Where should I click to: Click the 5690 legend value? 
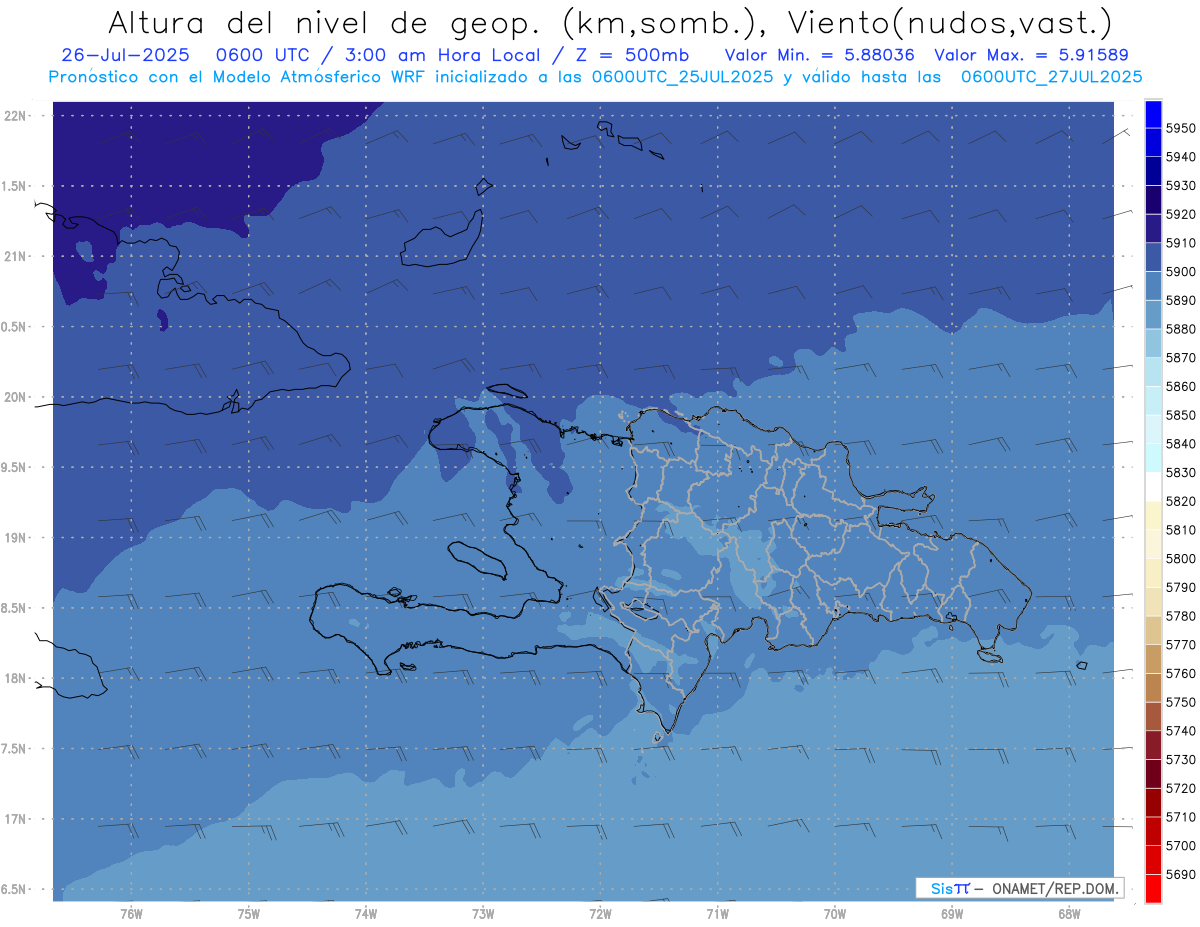(x=1180, y=874)
